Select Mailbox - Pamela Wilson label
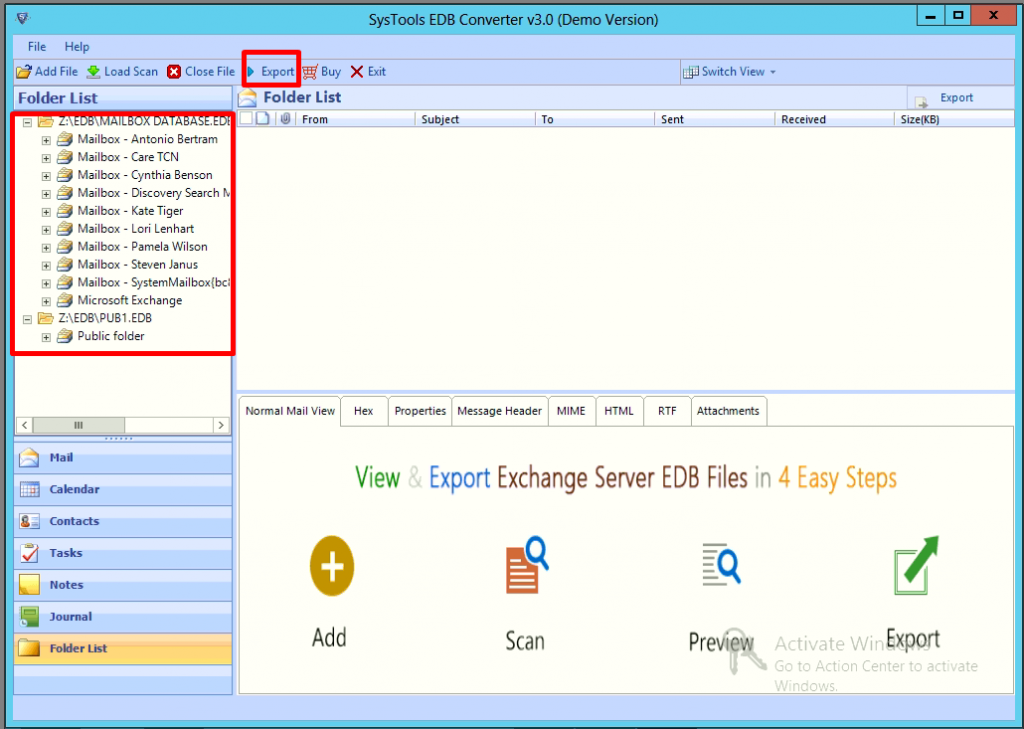The width and height of the screenshot is (1024, 729). [142, 246]
